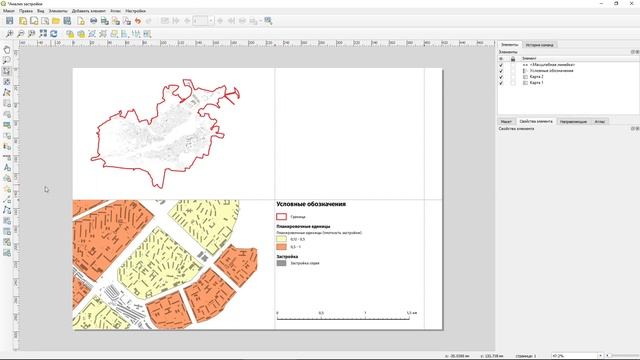640x360 pixels.
Task: Open the Макет menu
Action: point(9,11)
